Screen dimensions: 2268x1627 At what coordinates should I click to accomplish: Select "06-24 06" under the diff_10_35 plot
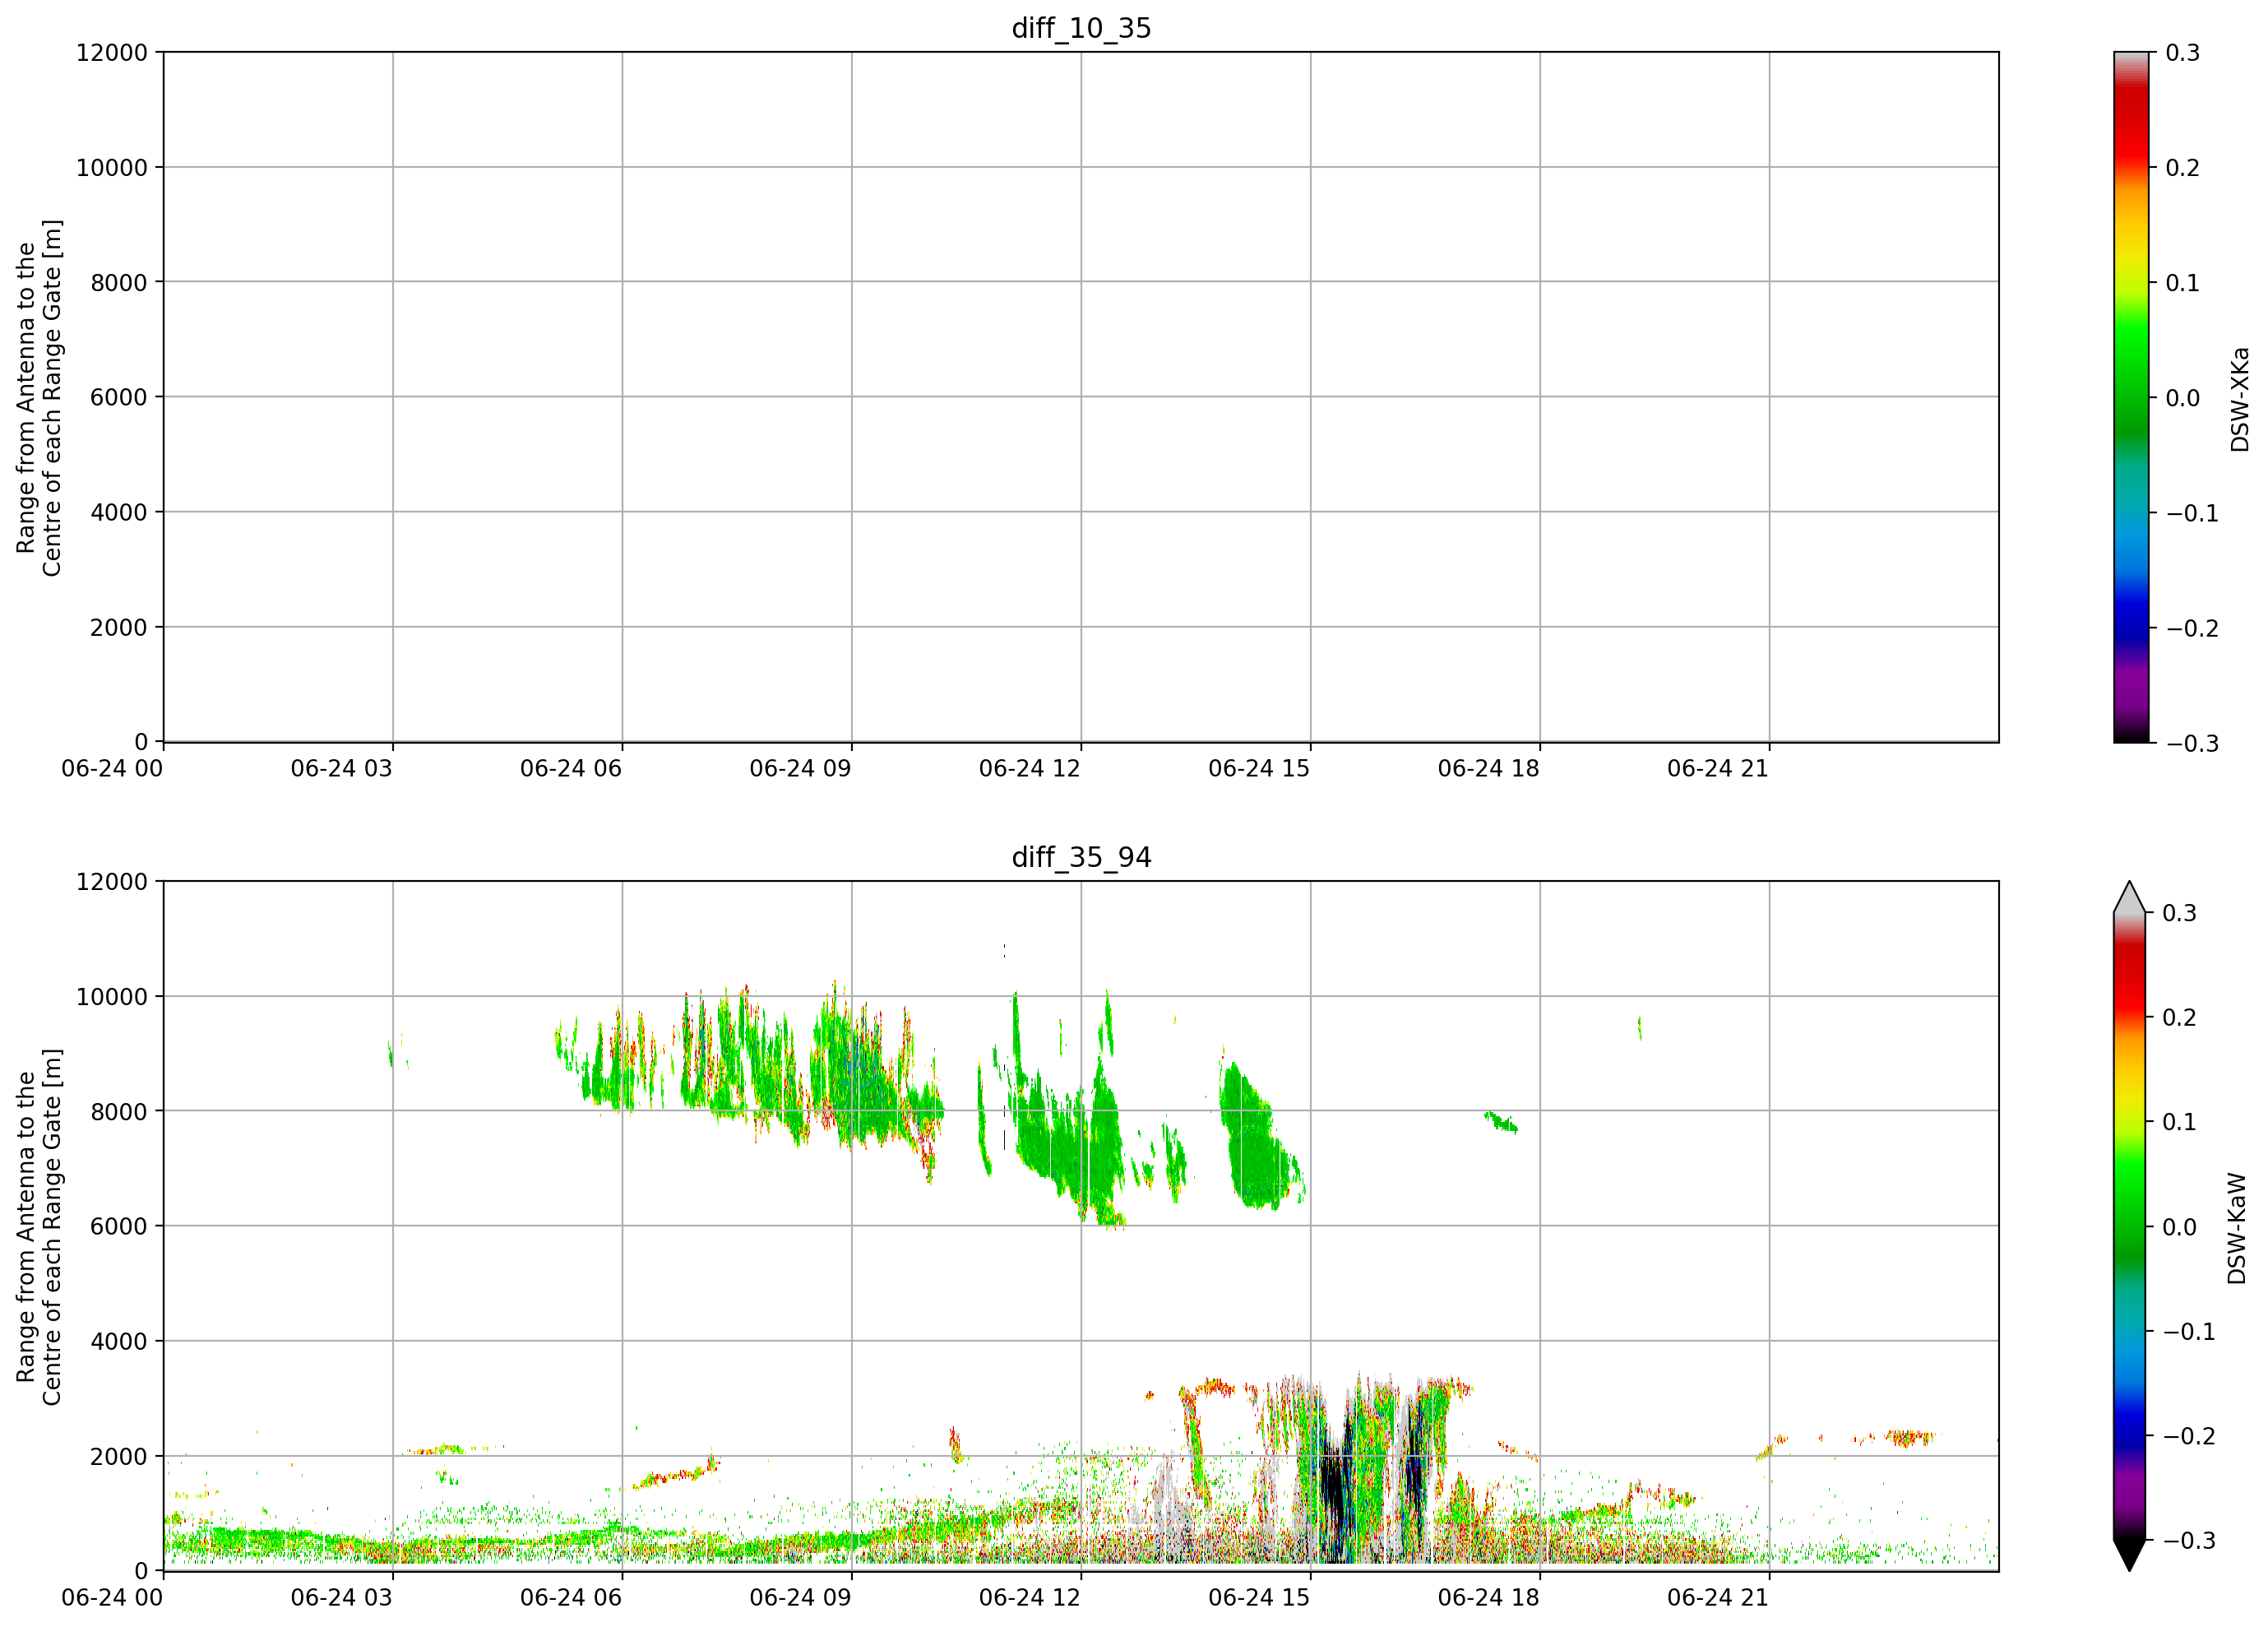(x=571, y=769)
